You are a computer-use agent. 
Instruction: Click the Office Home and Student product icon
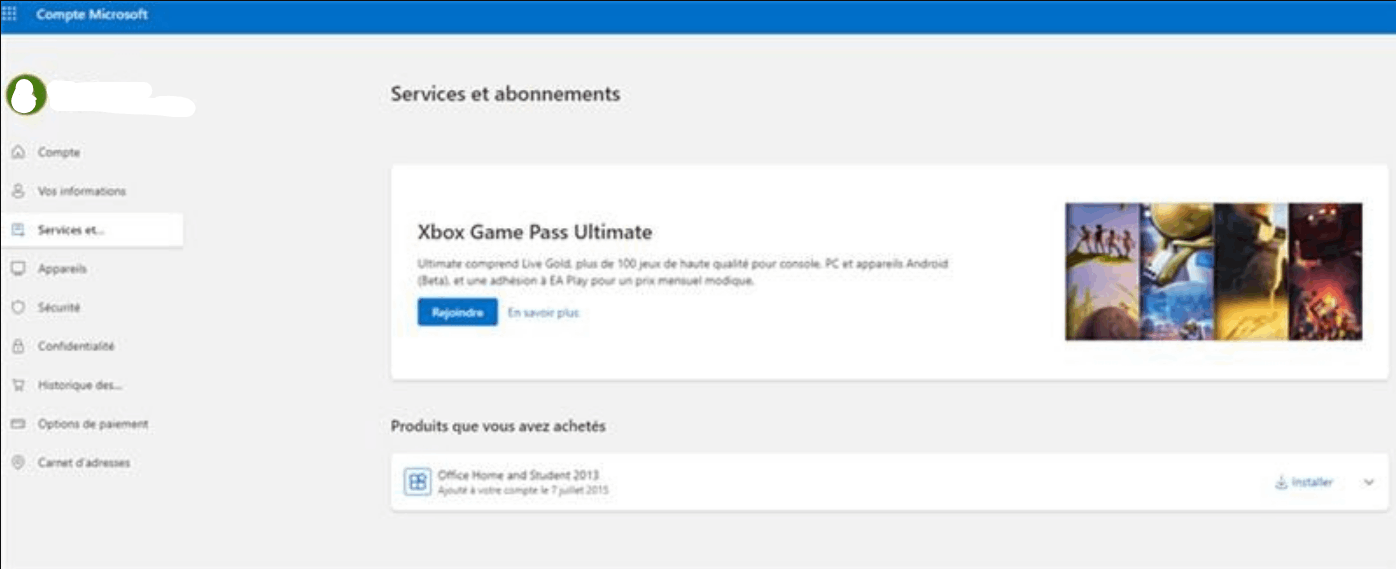(417, 482)
